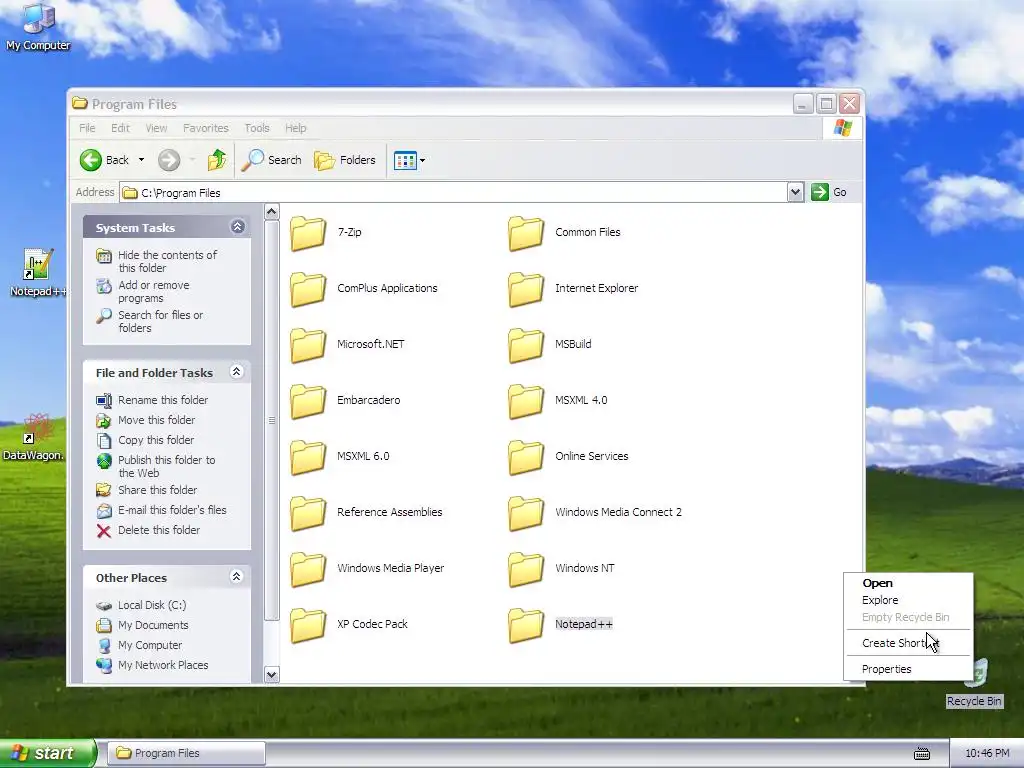Viewport: 1024px width, 768px height.
Task: Select the Microsoft.NET folder icon
Action: [x=308, y=345]
